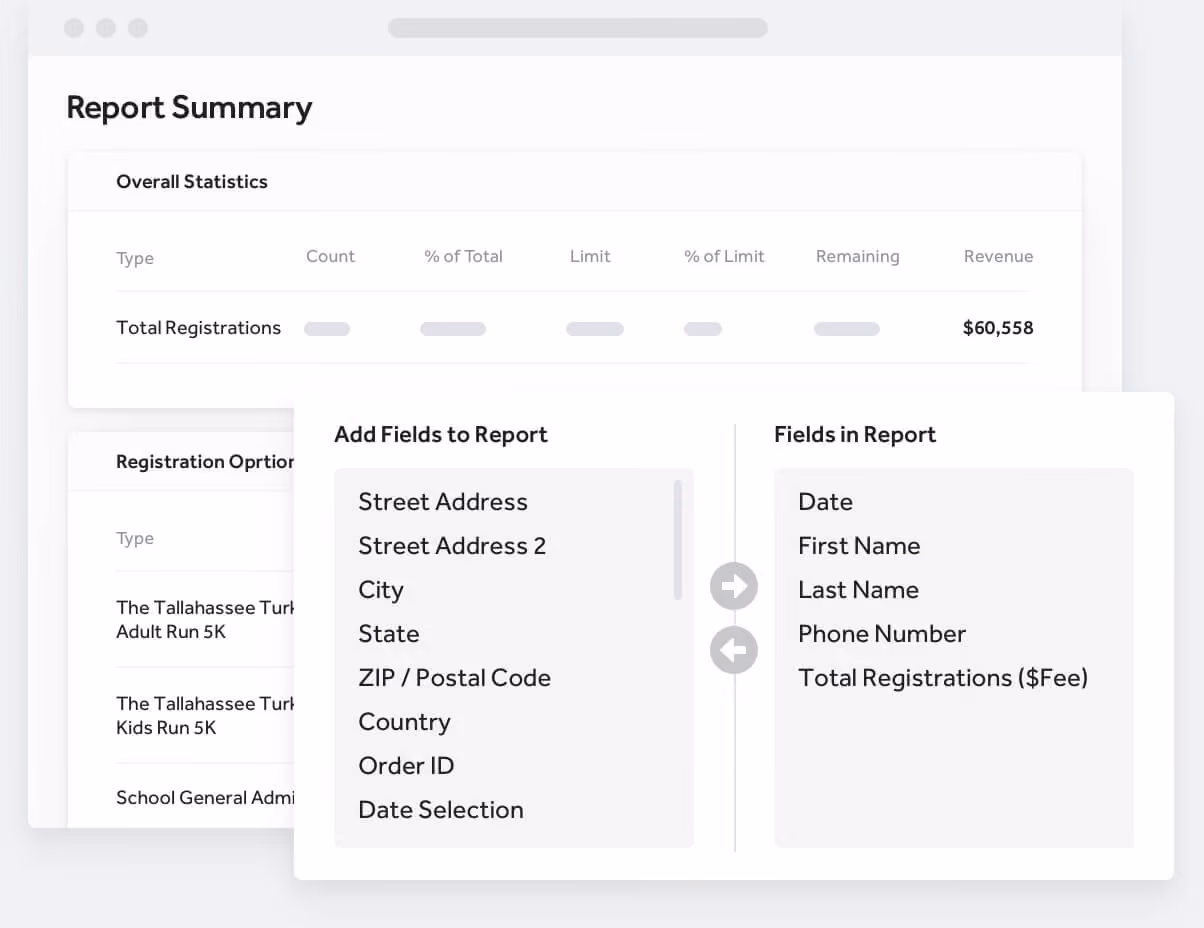Click the right arrow to add field
1204x928 pixels.
734,586
